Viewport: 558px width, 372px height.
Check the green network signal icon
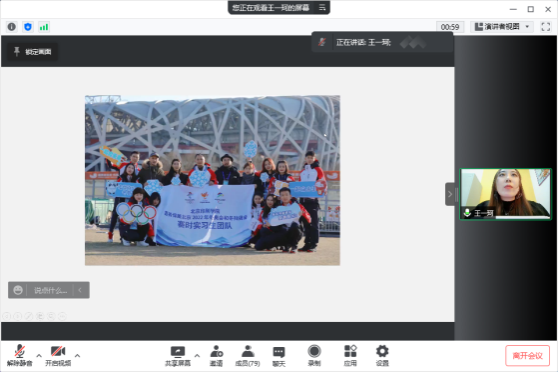pos(44,27)
